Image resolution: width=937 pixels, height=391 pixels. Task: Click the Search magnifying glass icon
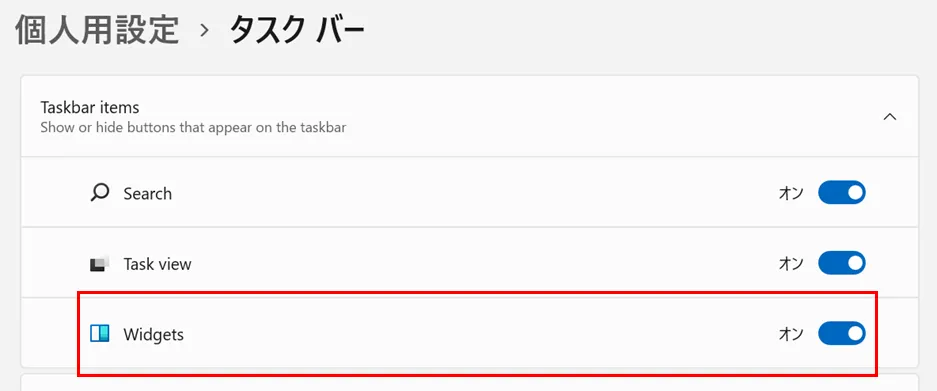pos(99,193)
